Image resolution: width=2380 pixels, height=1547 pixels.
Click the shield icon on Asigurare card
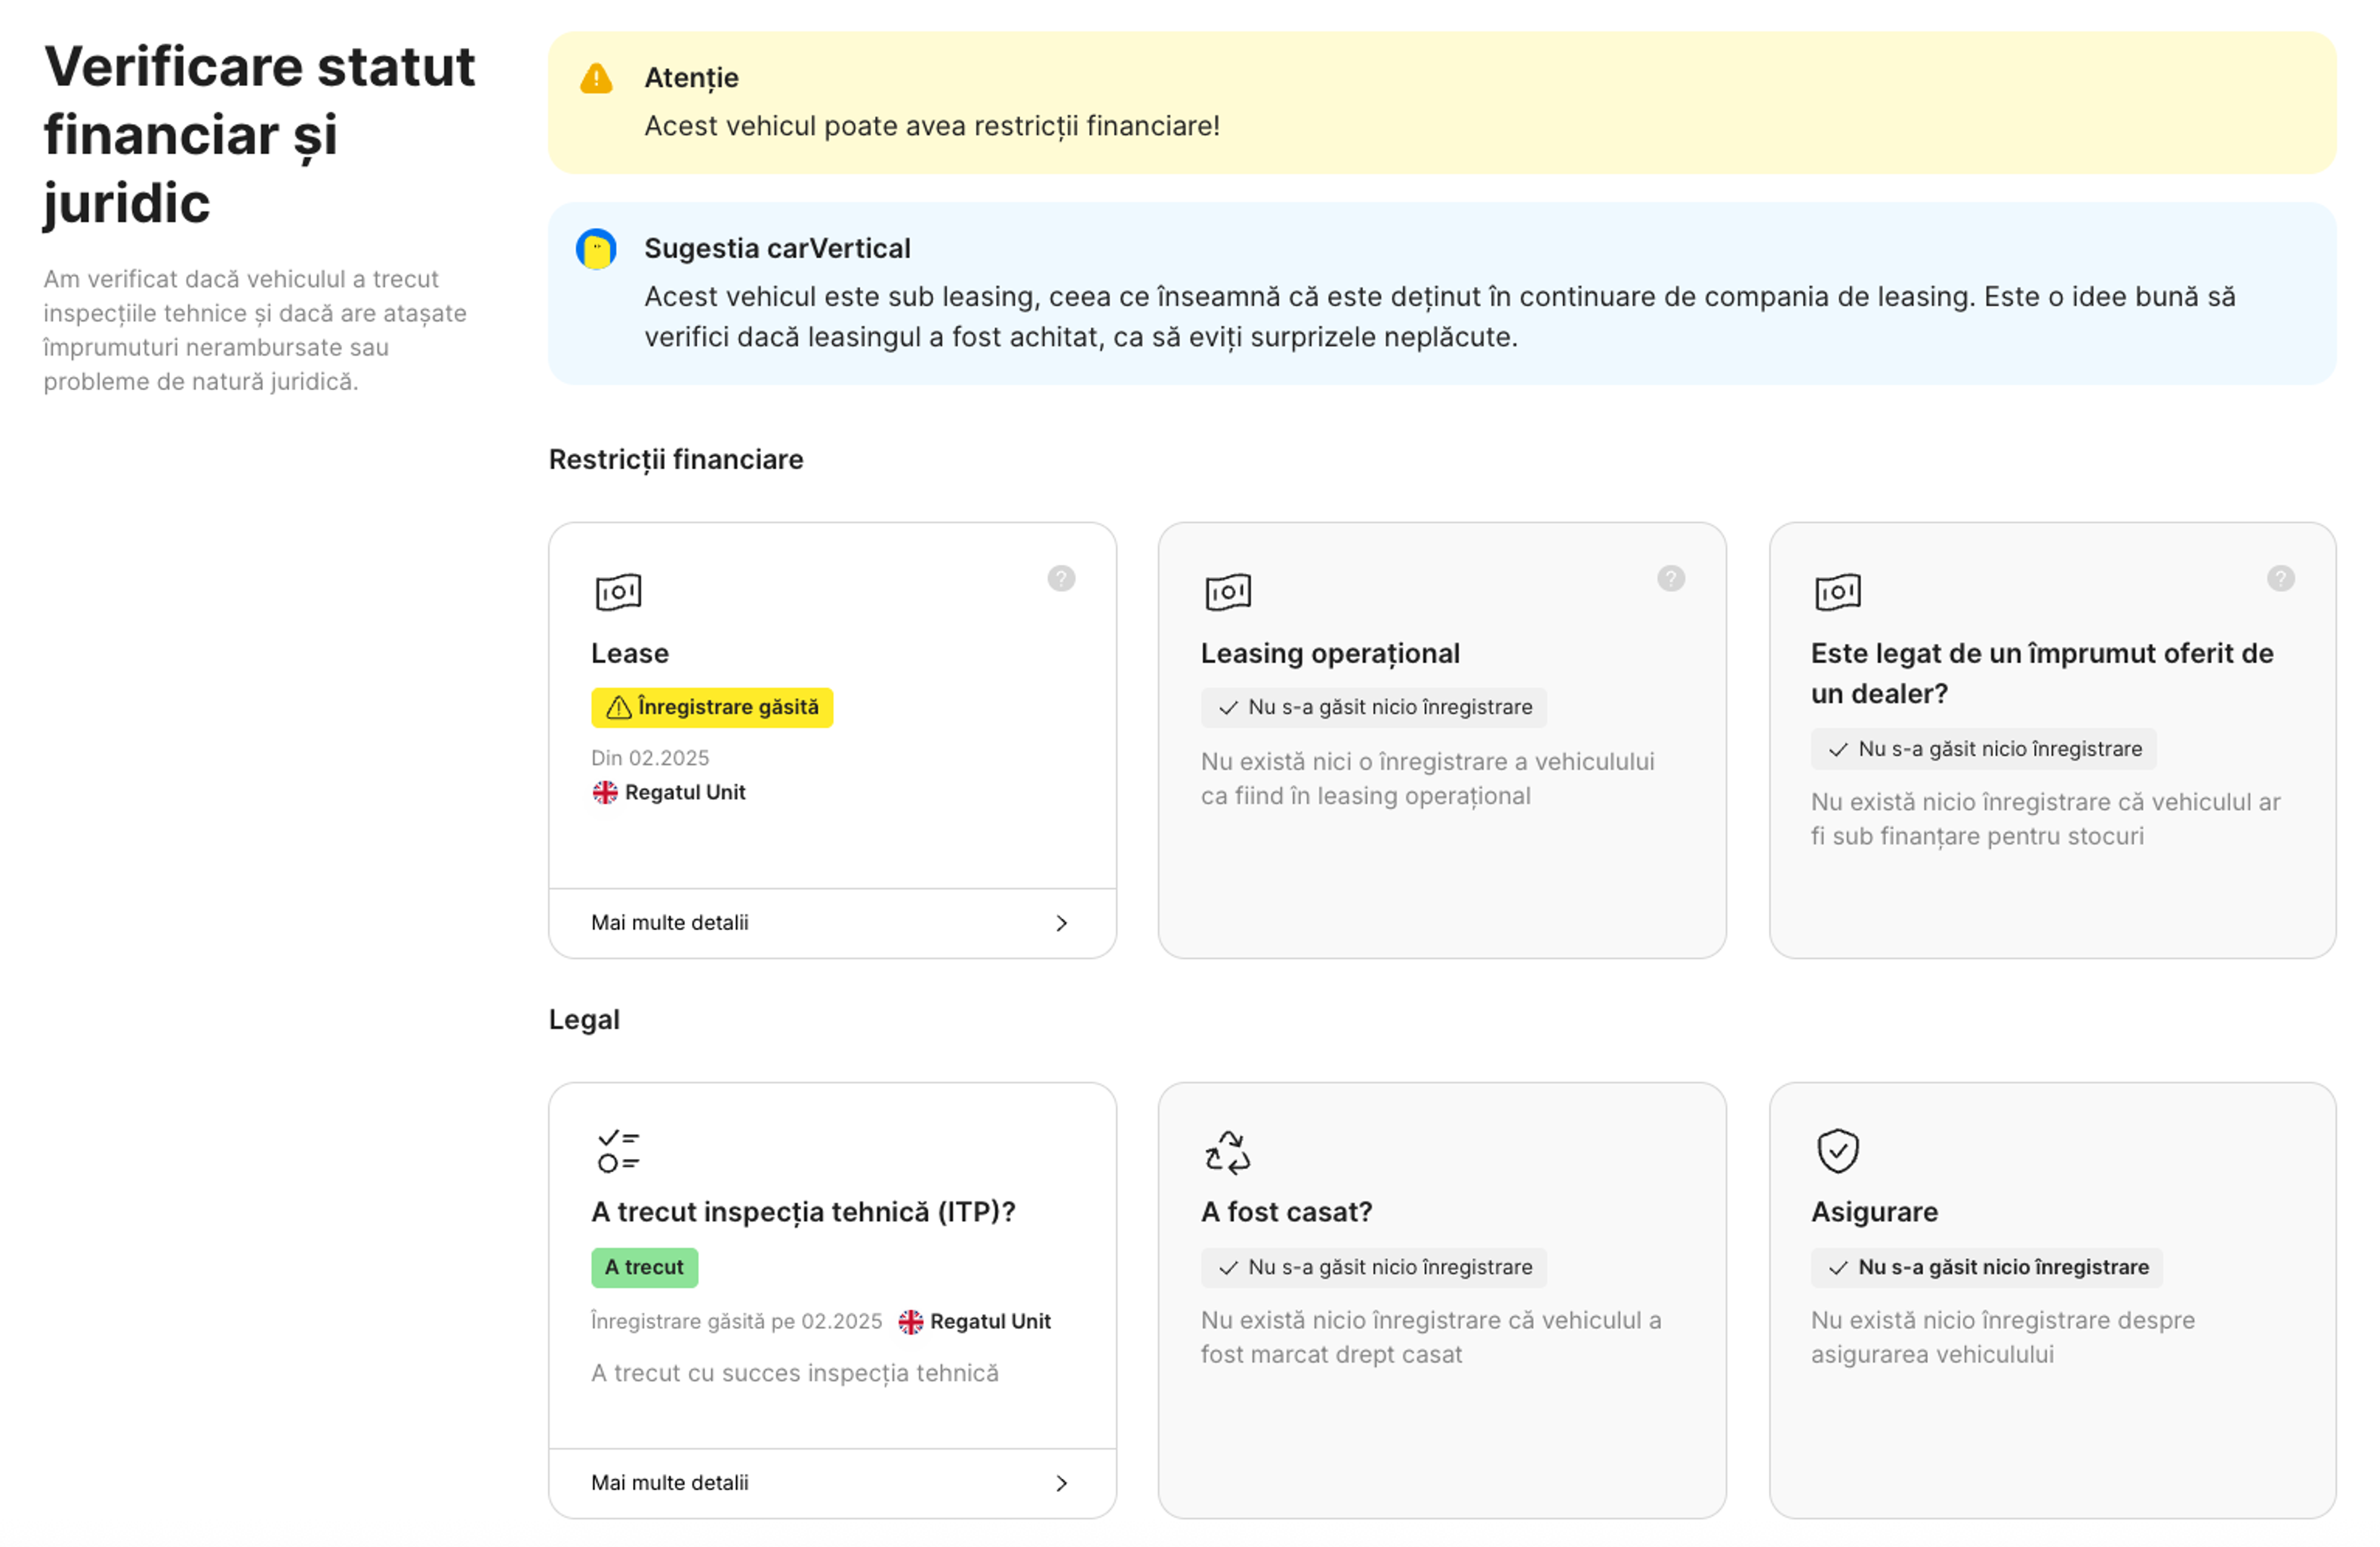(1837, 1151)
